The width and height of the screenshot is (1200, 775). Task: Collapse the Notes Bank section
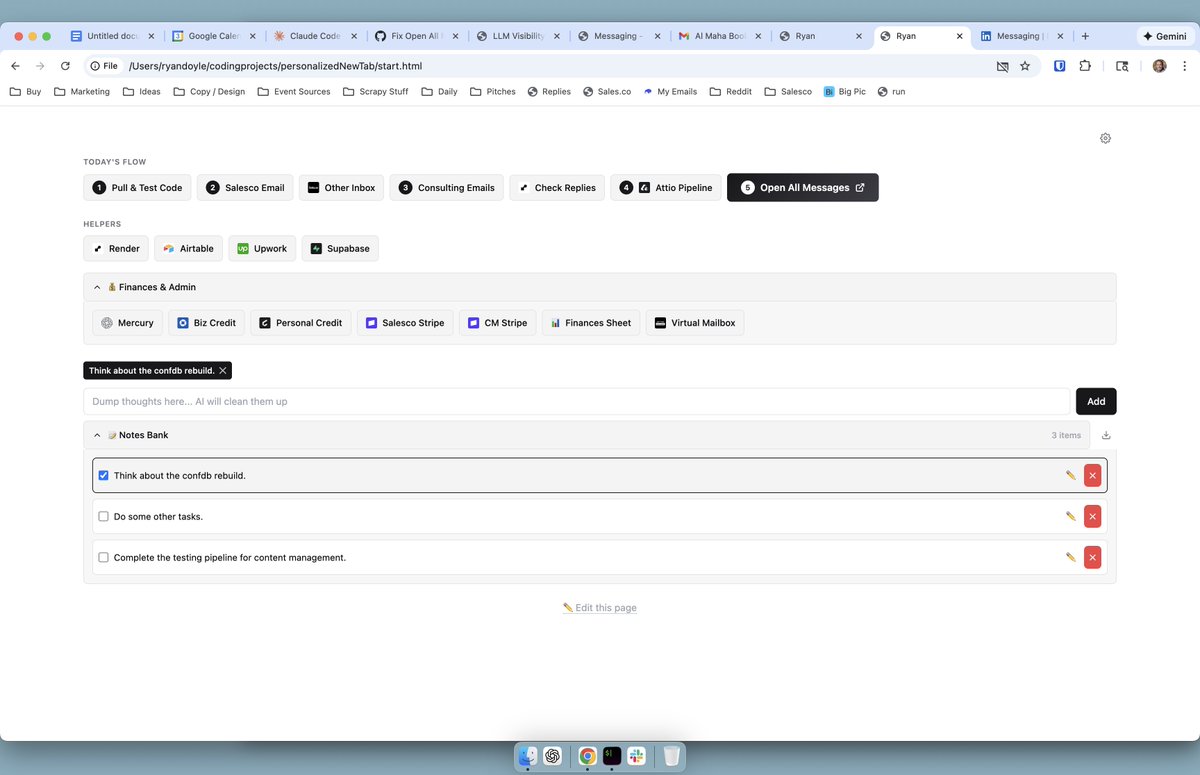(97, 435)
